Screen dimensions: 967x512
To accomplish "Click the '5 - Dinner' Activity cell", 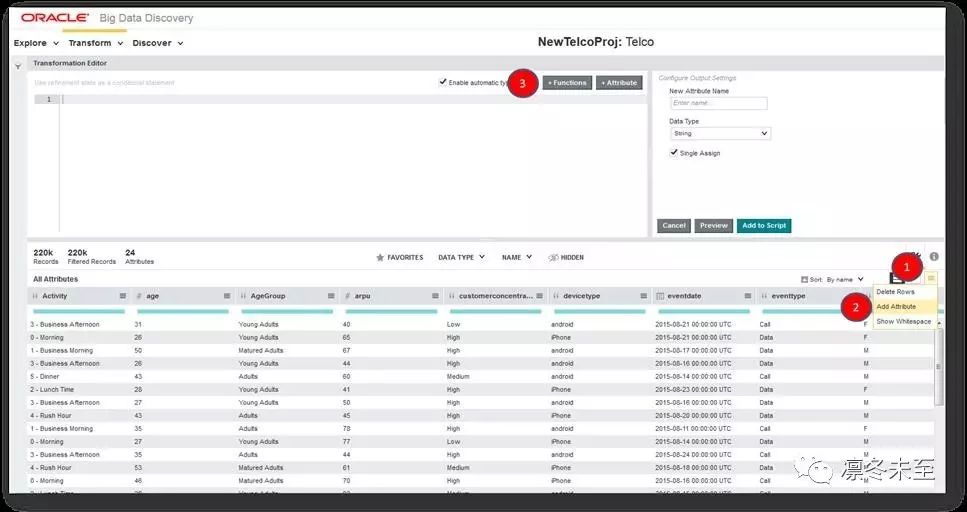I will point(45,376).
